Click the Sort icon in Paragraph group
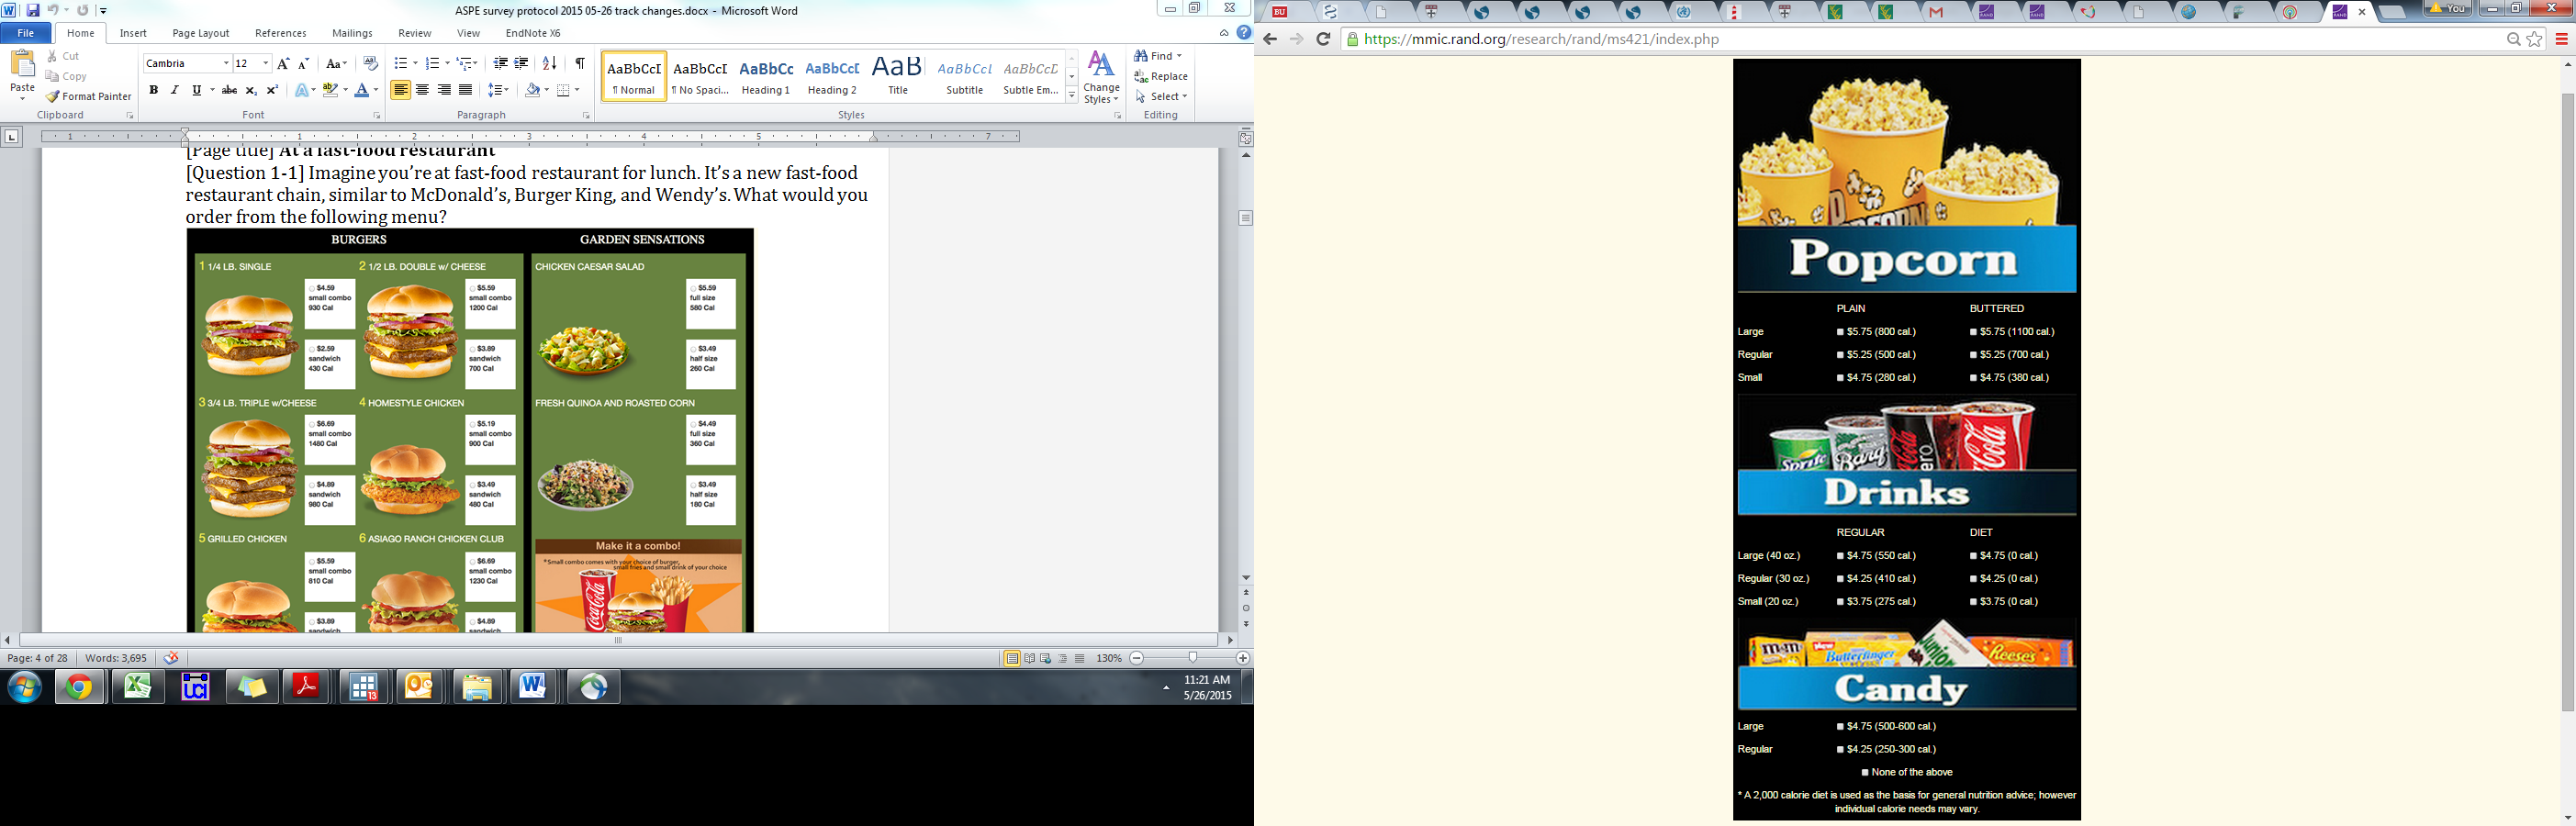This screenshot has width=2576, height=826. pos(549,63)
